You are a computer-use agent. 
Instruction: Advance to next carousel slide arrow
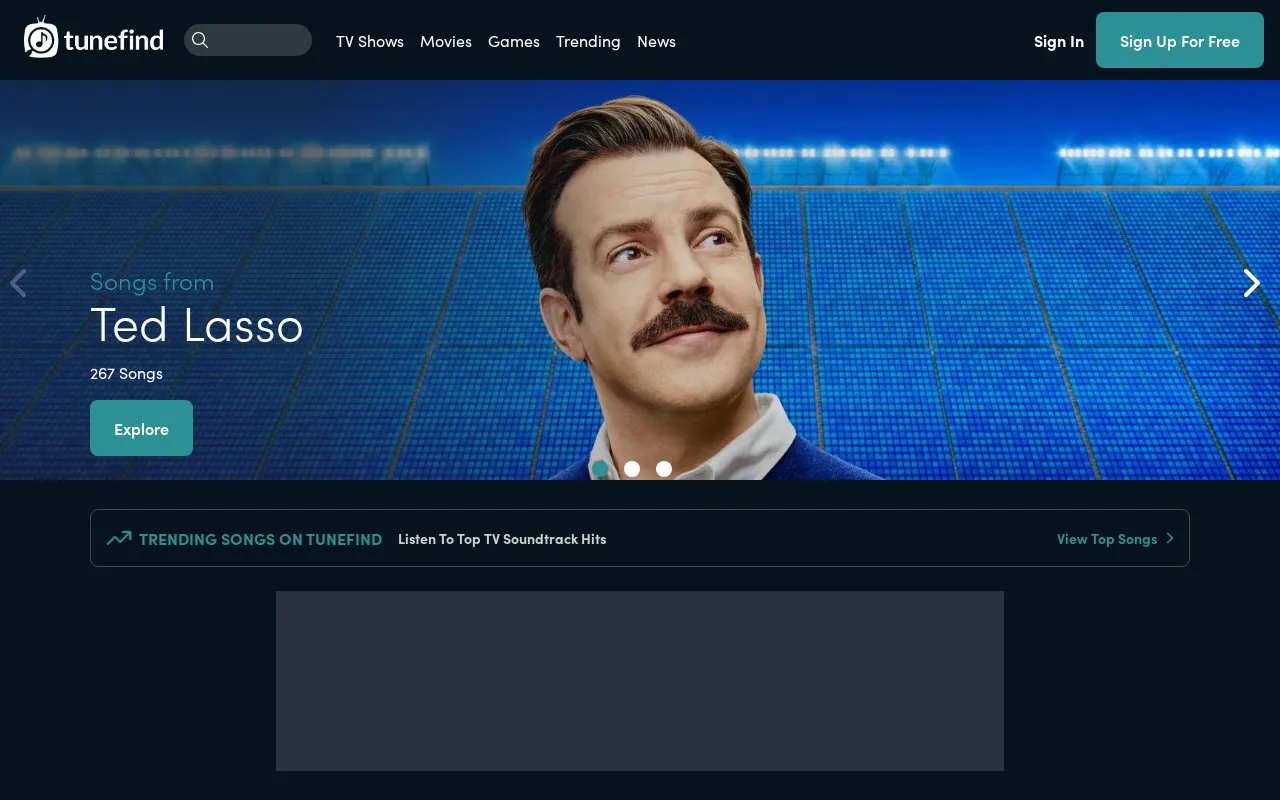[x=1251, y=284]
